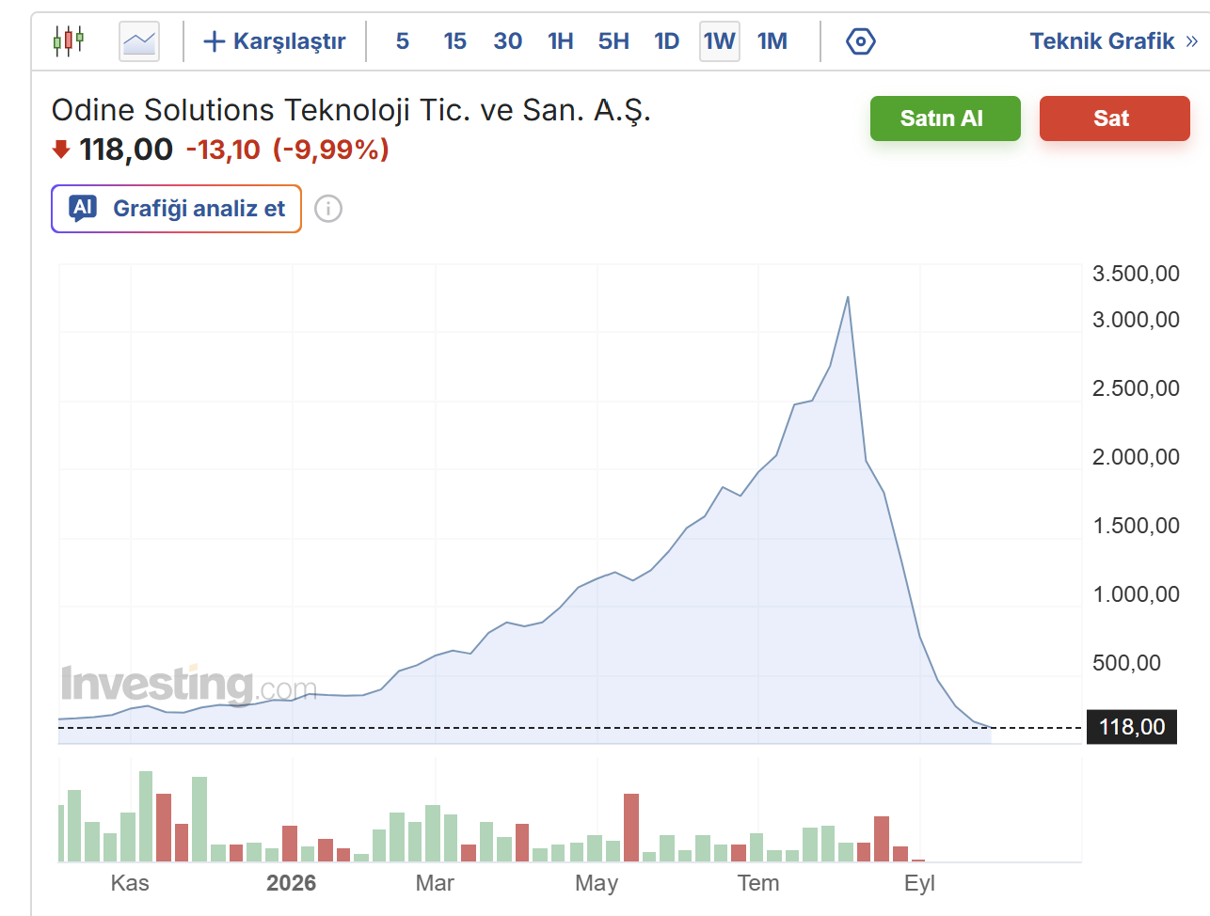Click the -13,10 price change value
Viewport: 1210px width, 916px height.
tap(223, 150)
